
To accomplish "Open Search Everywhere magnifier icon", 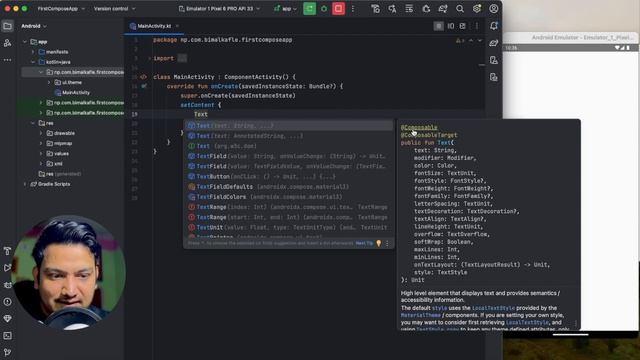I will point(460,9).
